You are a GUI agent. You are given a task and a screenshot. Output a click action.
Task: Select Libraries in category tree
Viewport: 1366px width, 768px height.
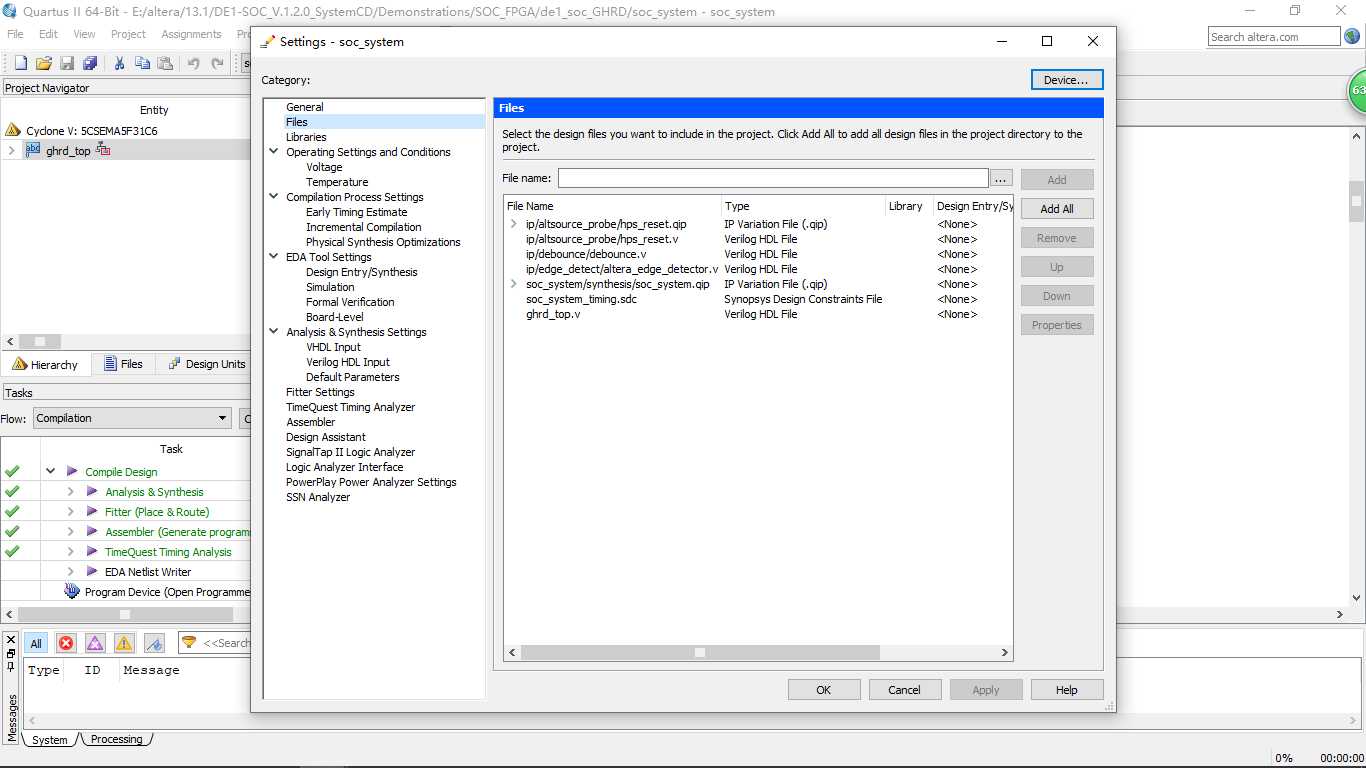click(x=306, y=137)
